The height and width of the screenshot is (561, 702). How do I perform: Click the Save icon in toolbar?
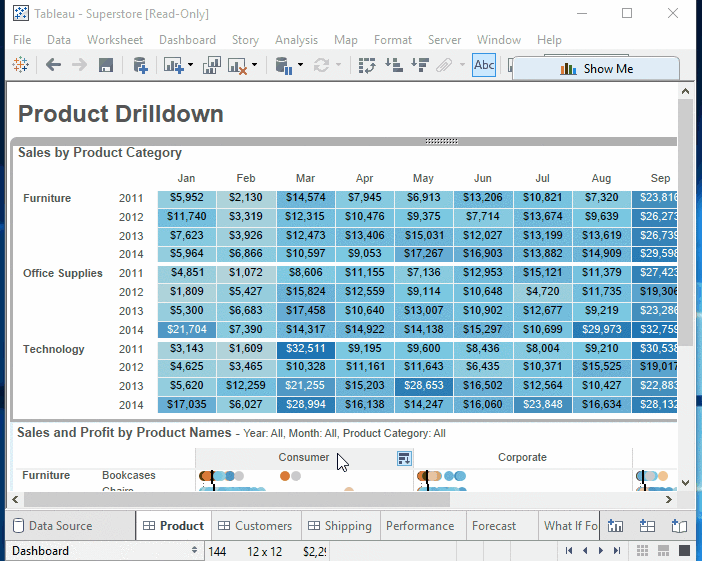click(106, 66)
